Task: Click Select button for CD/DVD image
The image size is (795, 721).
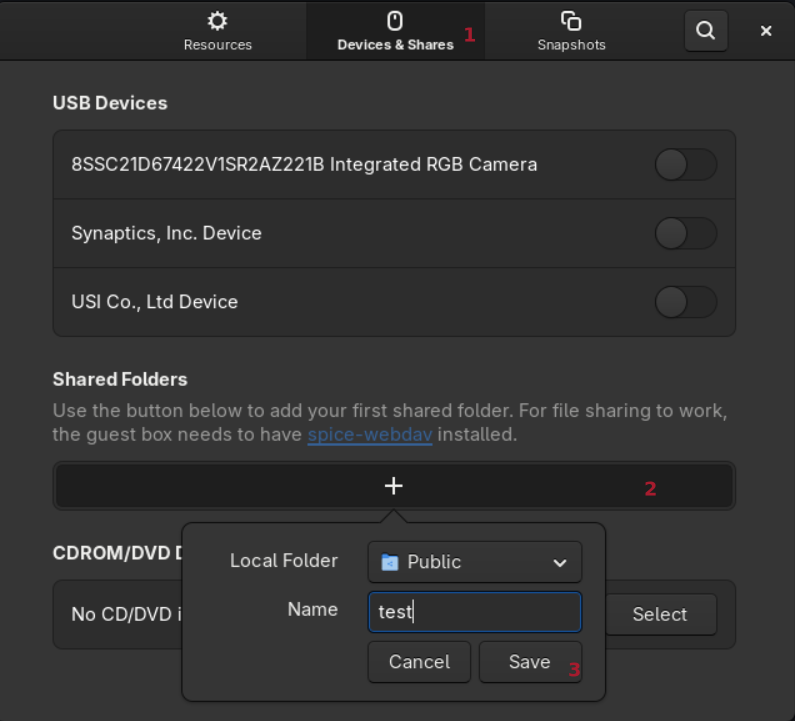Action: tap(659, 615)
